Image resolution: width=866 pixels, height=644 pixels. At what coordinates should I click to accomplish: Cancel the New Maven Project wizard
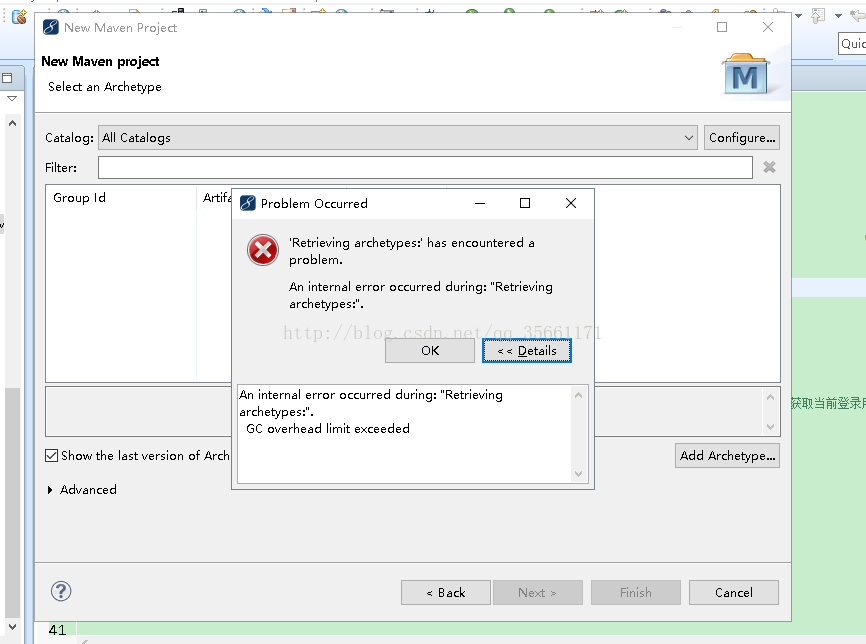pyautogui.click(x=733, y=593)
